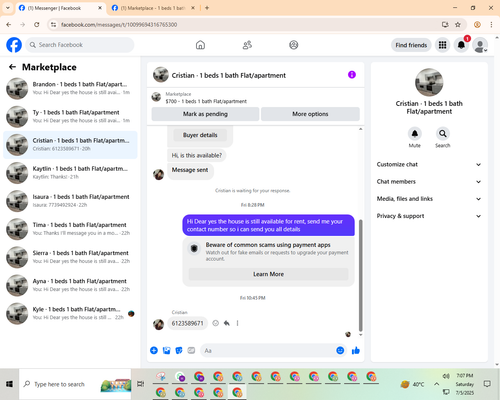Reload the page in the browser
The image size is (500, 400).
(37, 24)
